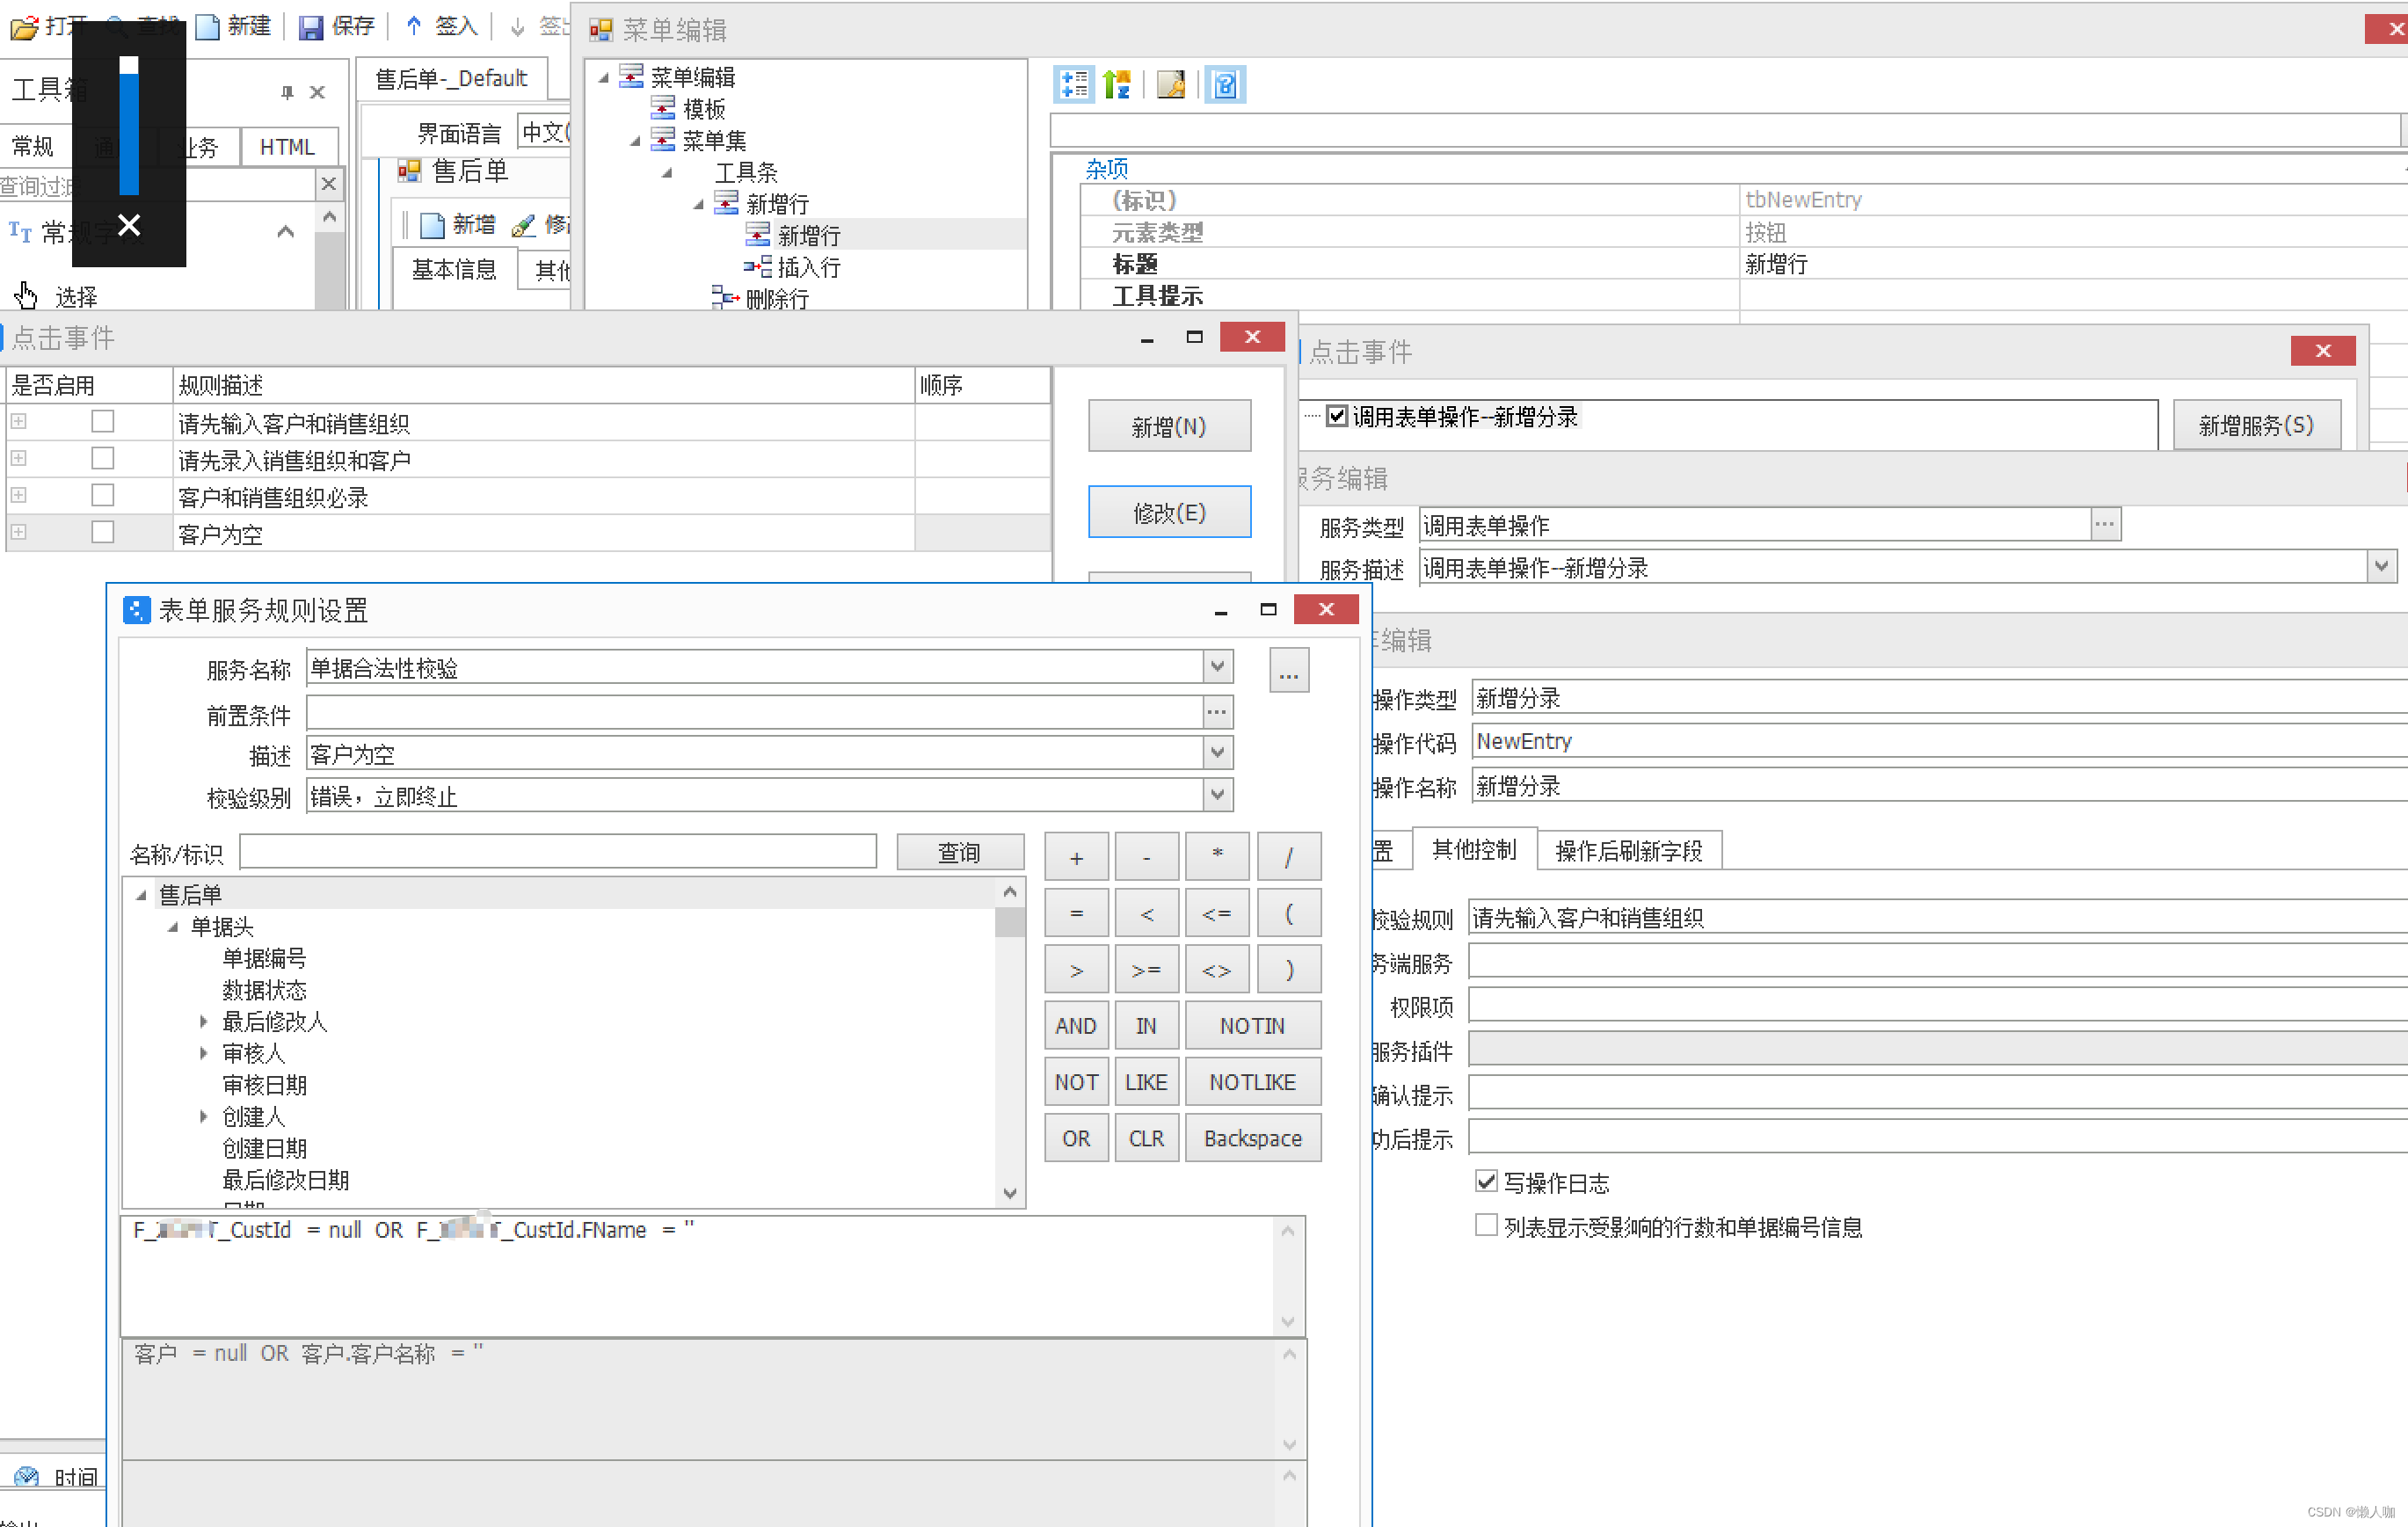2408x1527 pixels.
Task: Expand row 客户为空 plus icon
Action: click(18, 532)
